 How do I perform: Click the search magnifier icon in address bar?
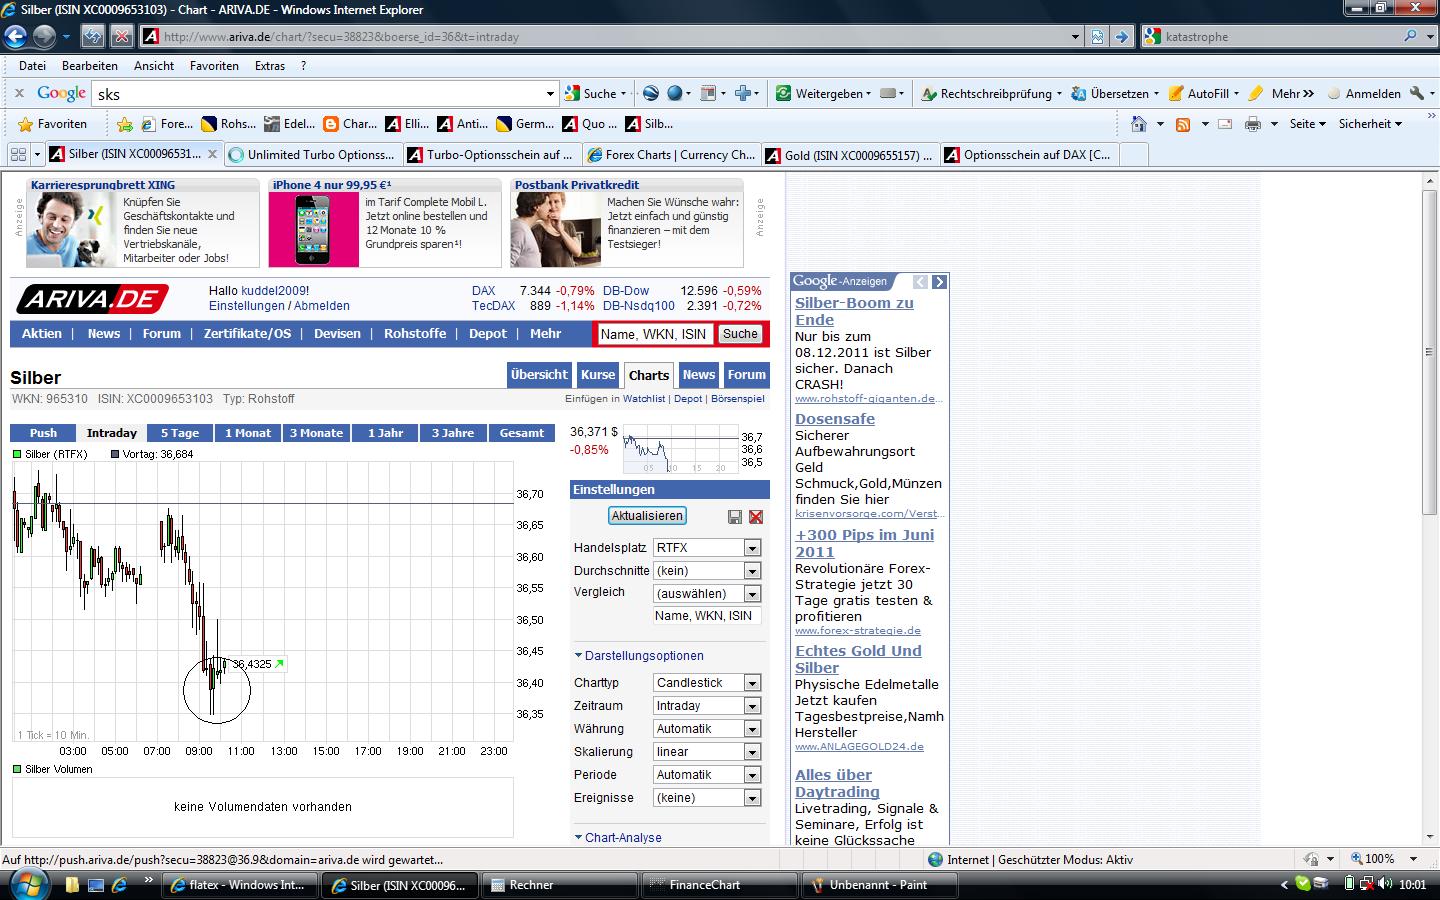(1411, 37)
